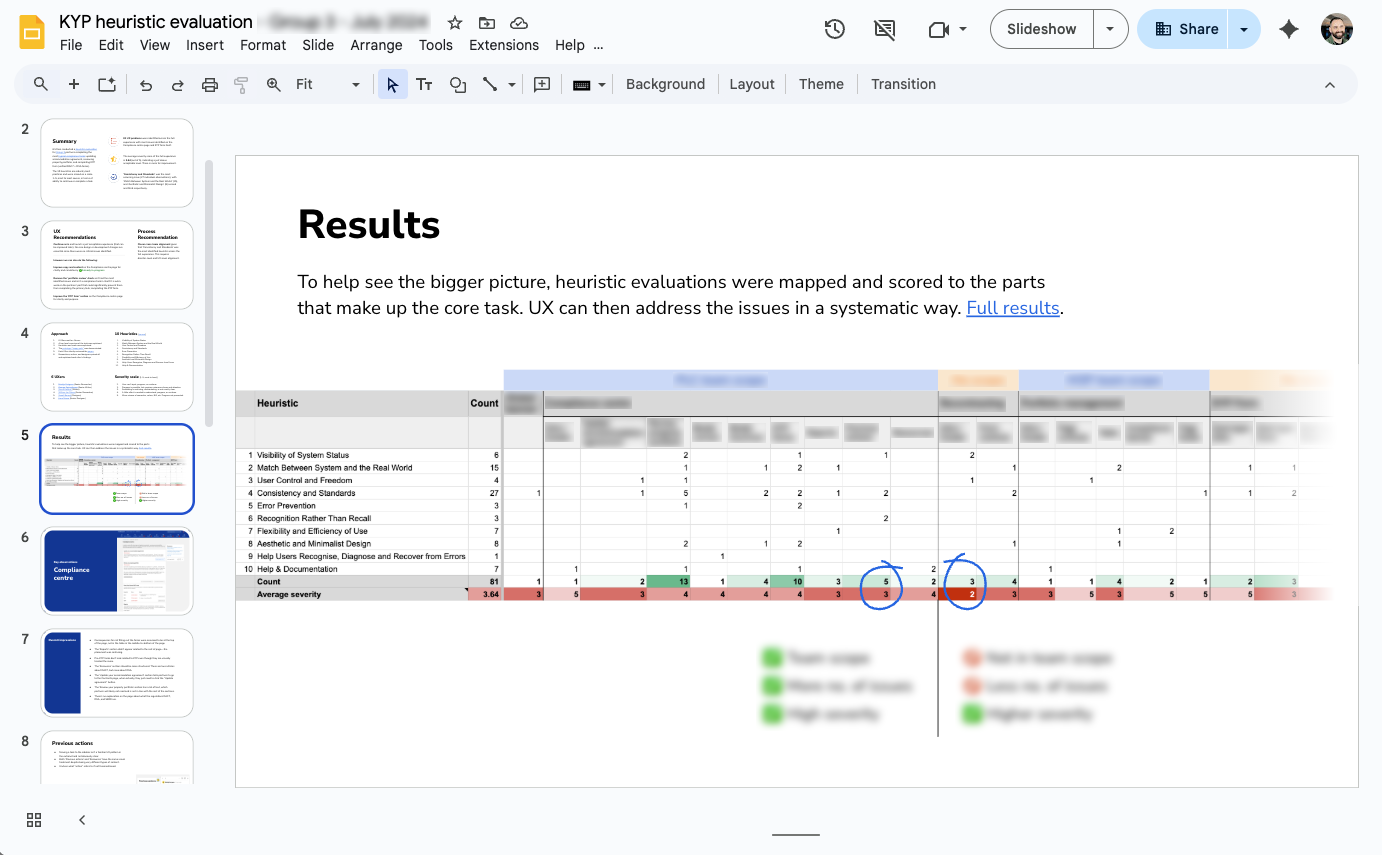Open the Insert menu
The height and width of the screenshot is (855, 1382).
[205, 45]
